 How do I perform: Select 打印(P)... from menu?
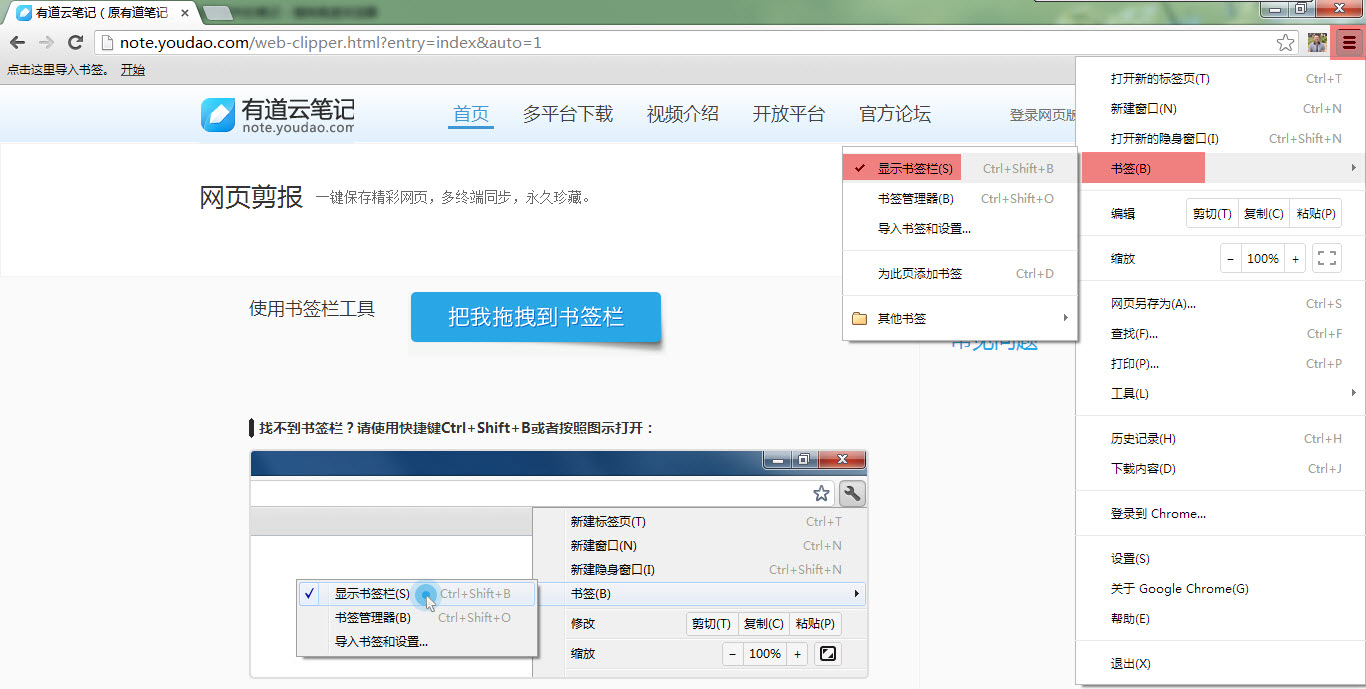pyautogui.click(x=1221, y=363)
